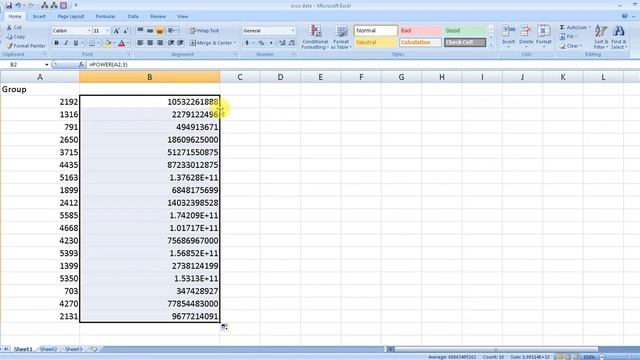
Task: Apply the Good cell style
Action: (x=465, y=31)
